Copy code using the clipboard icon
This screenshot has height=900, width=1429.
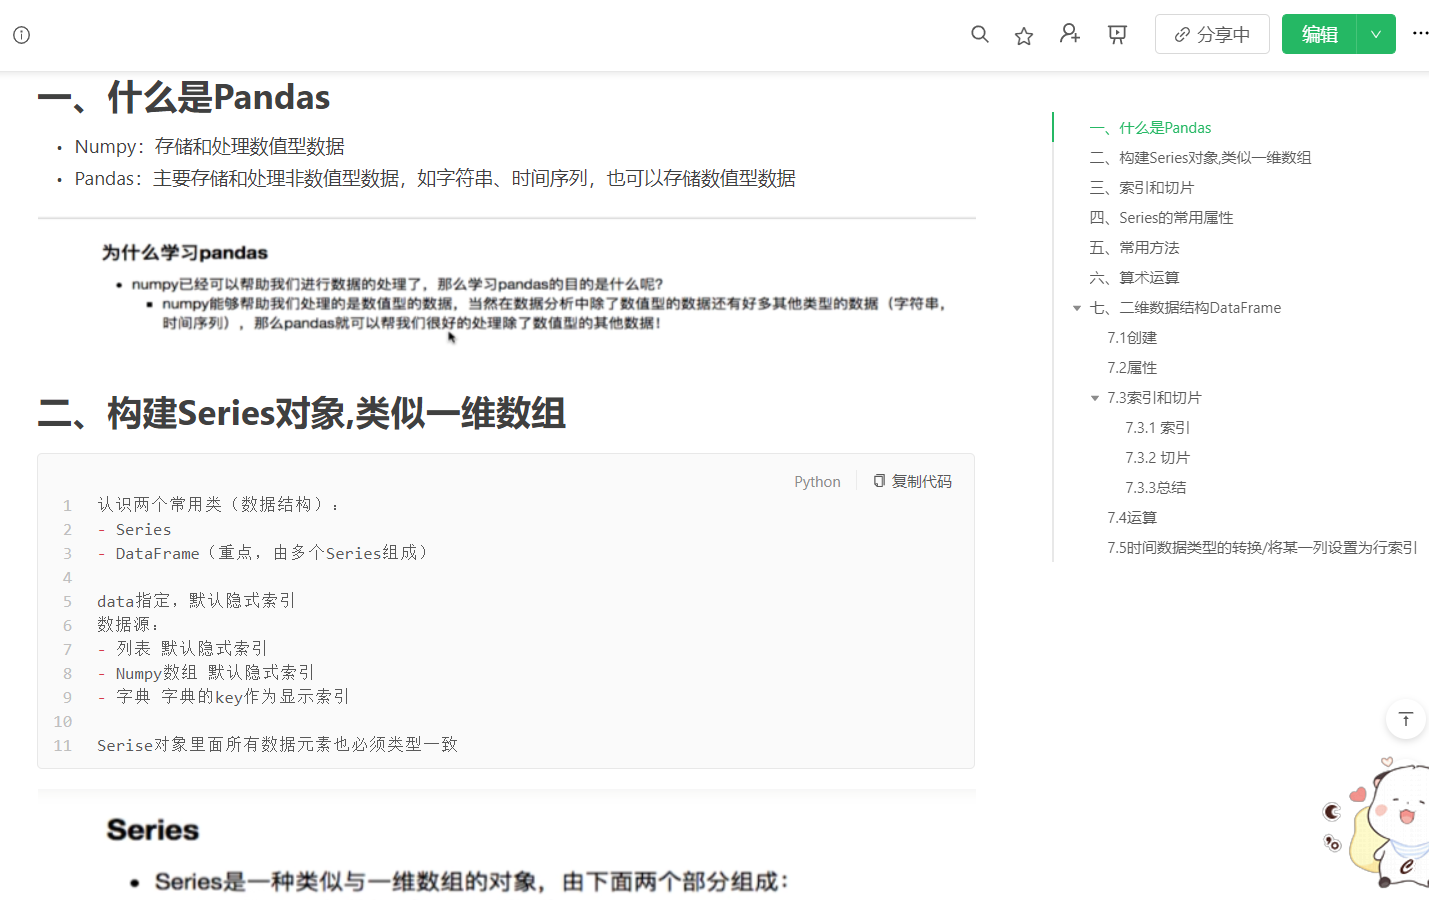(x=878, y=480)
